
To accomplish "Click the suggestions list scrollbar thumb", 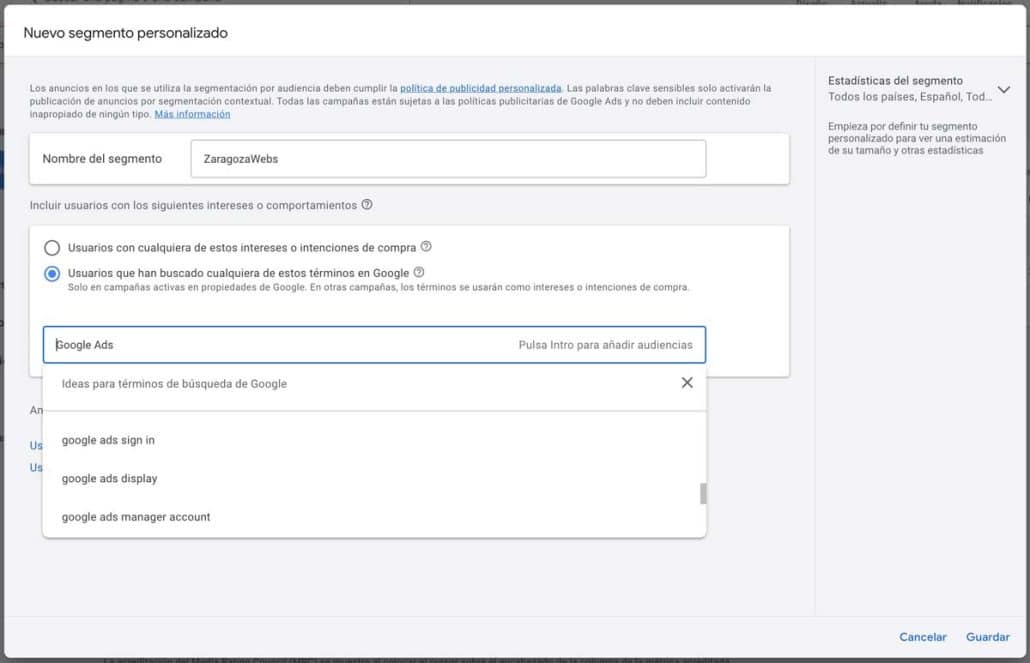I will [x=703, y=493].
